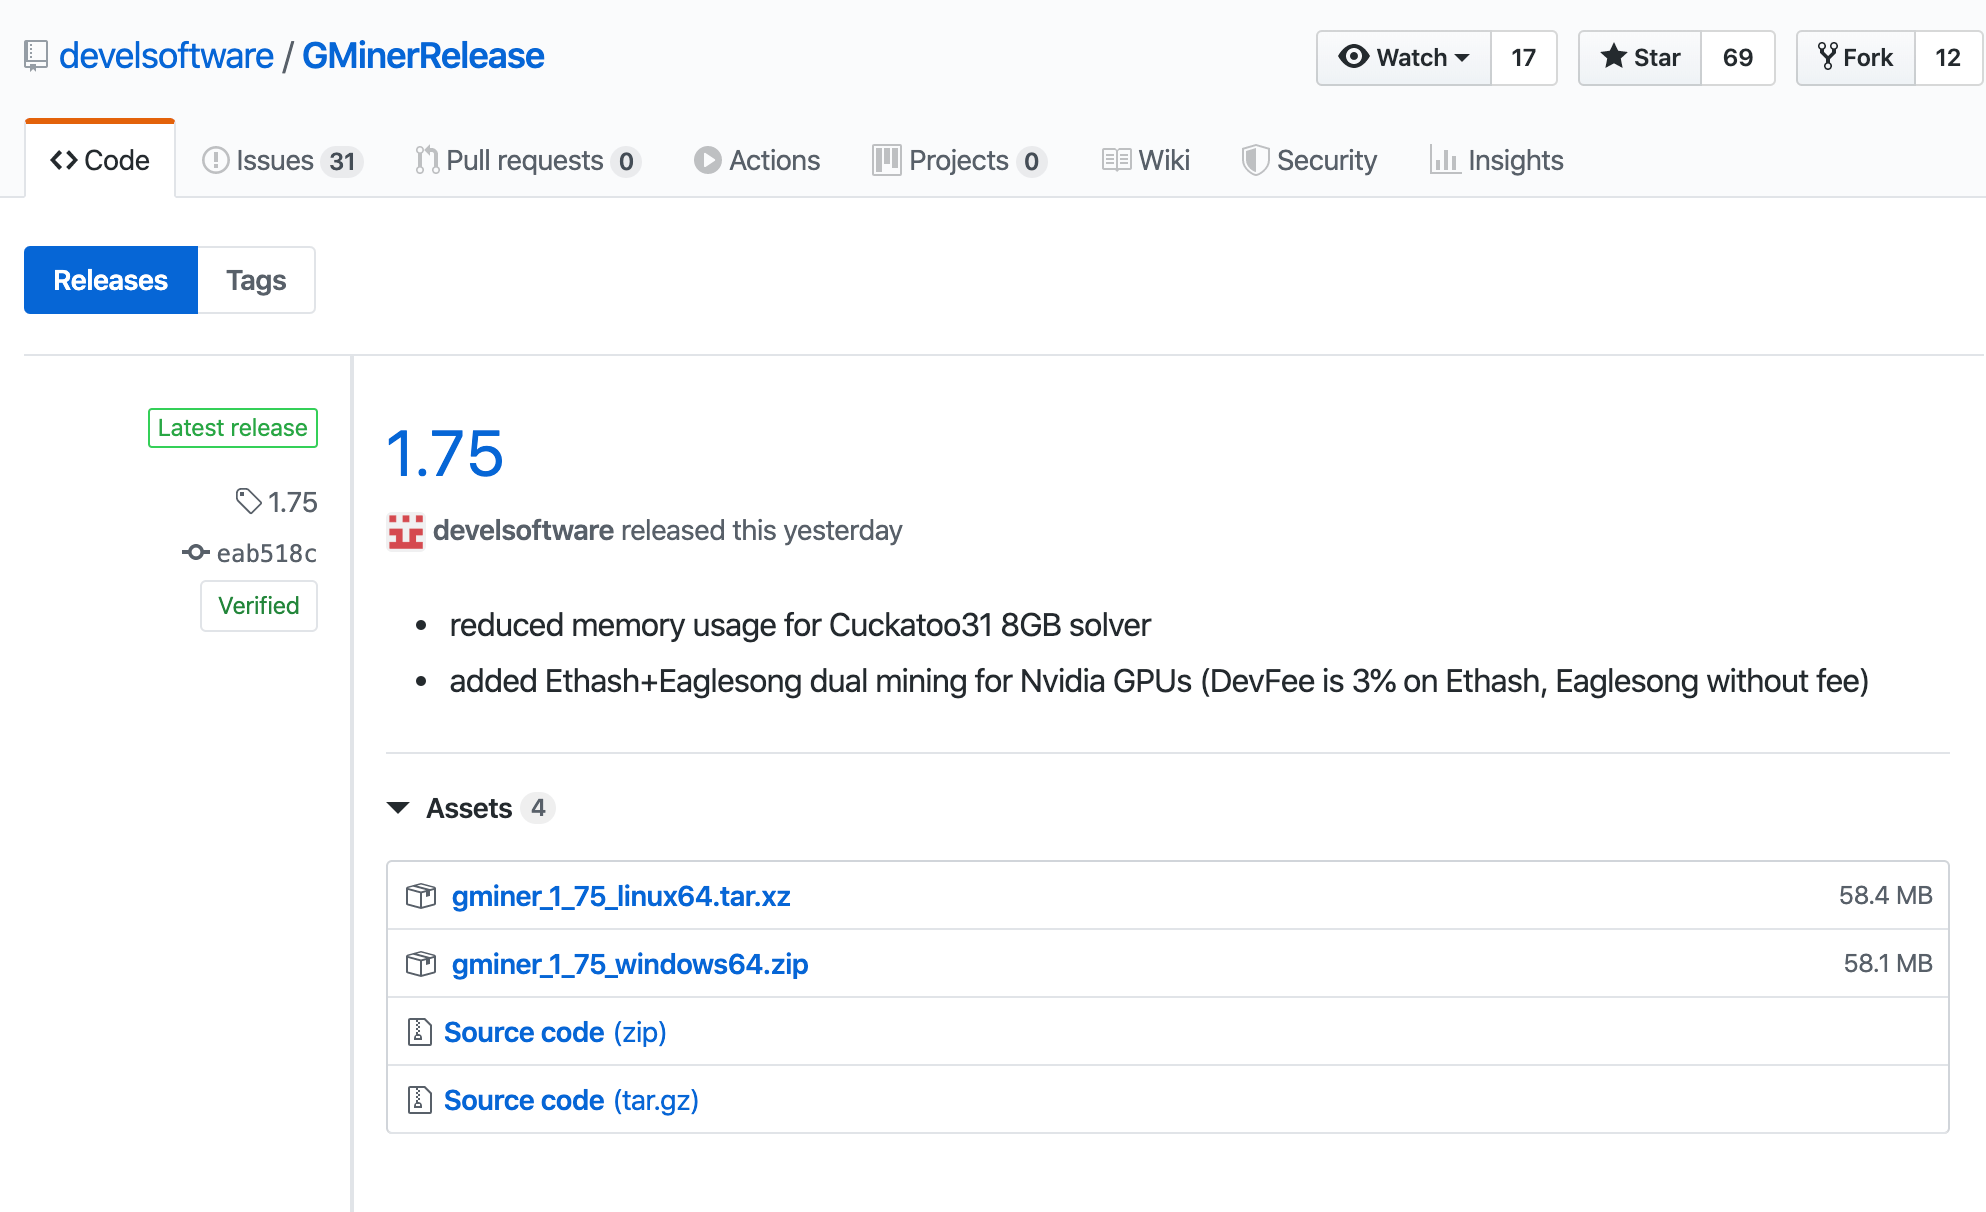The image size is (1986, 1212).
Task: View the stargazers count 69
Action: pyautogui.click(x=1737, y=58)
